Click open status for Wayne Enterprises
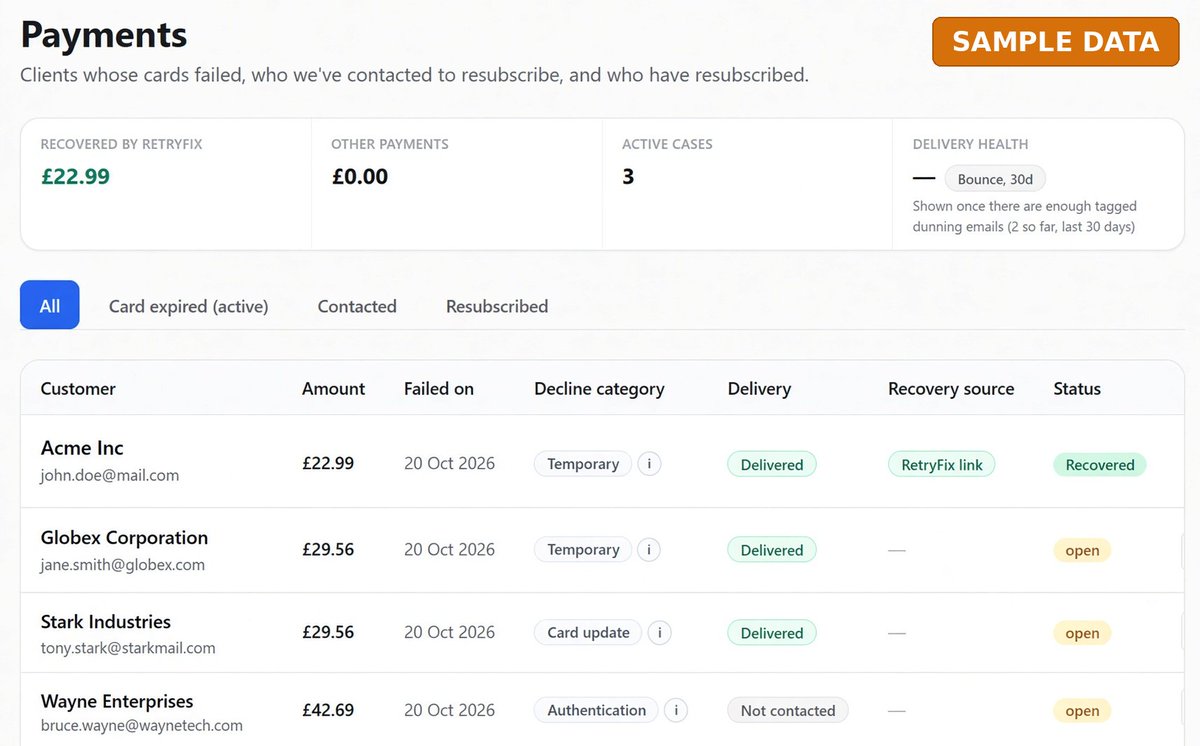 (1082, 711)
